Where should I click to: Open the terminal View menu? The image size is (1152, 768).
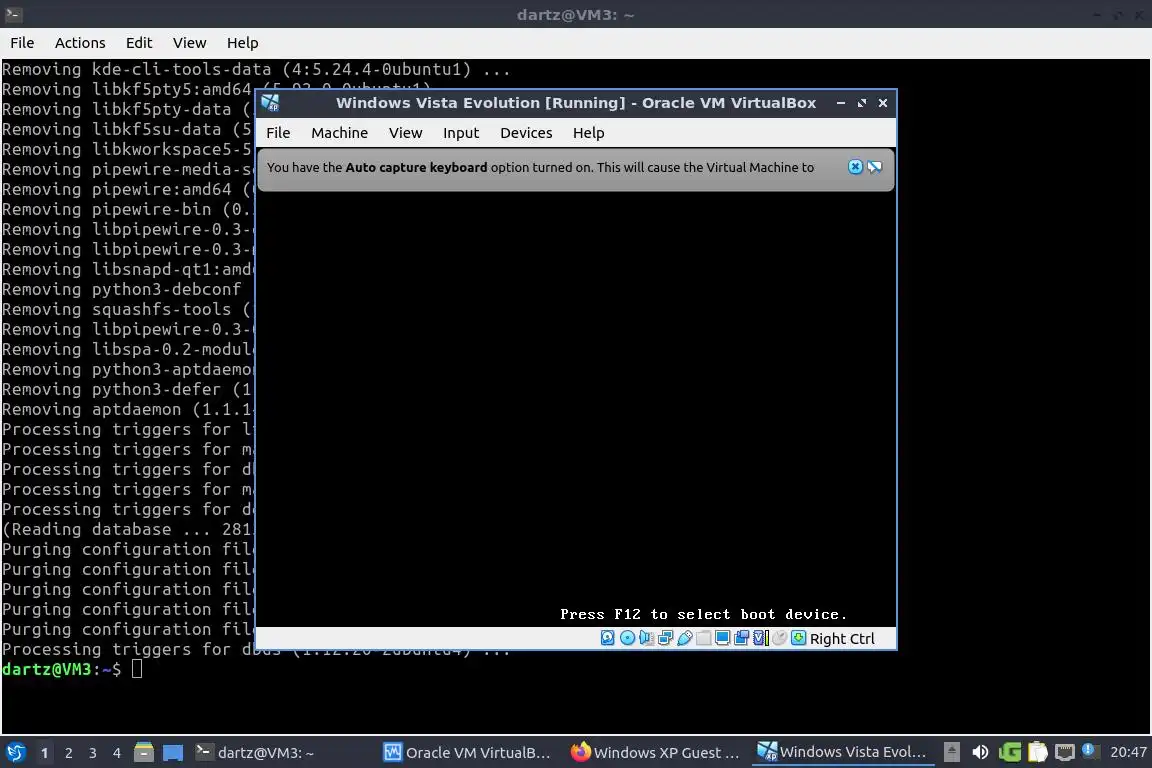[190, 43]
